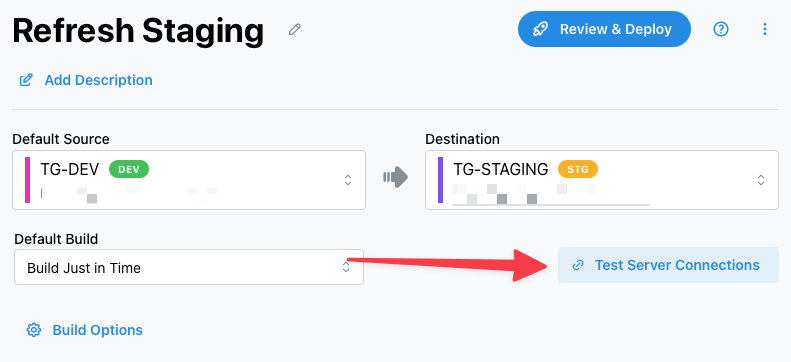The image size is (791, 362).
Task: Click the Test Server Connections button
Action: tap(668, 265)
